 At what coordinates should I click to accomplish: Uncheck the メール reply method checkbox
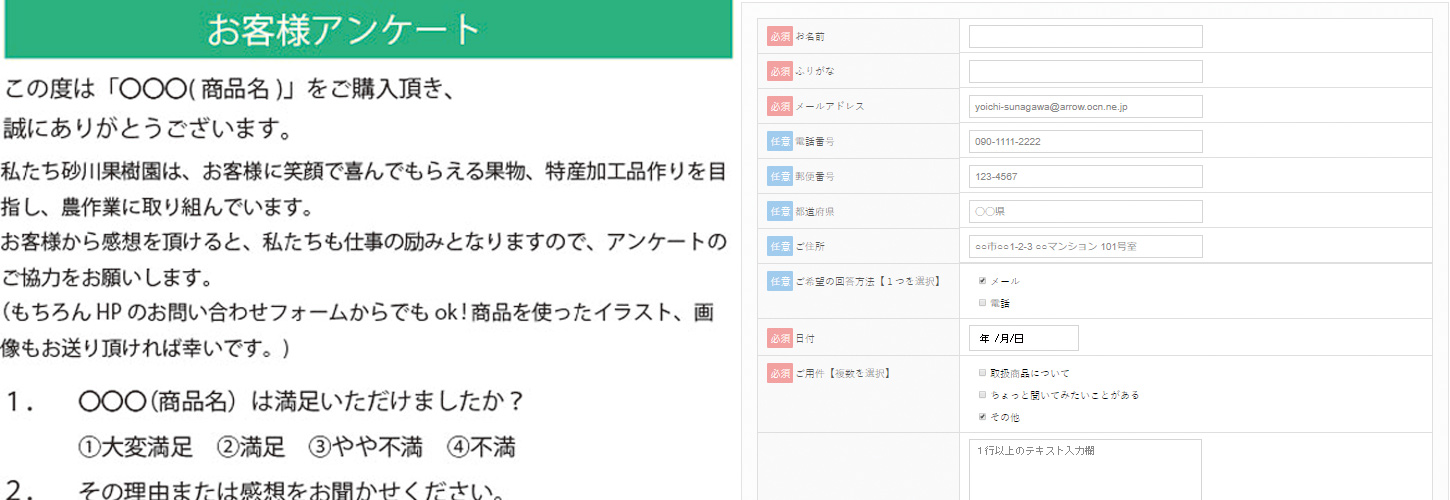[x=983, y=281]
